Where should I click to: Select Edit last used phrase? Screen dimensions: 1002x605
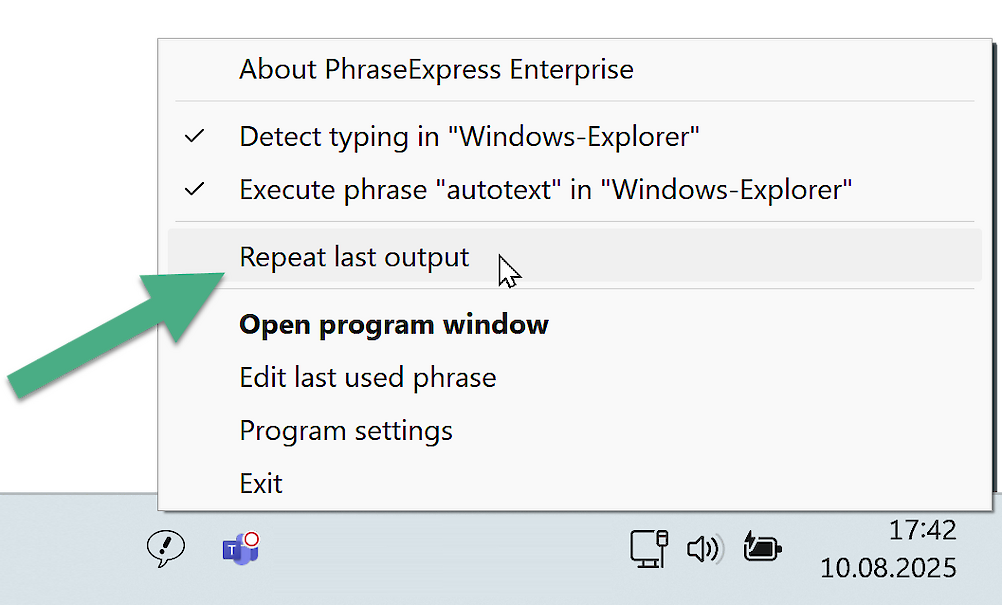point(367,377)
